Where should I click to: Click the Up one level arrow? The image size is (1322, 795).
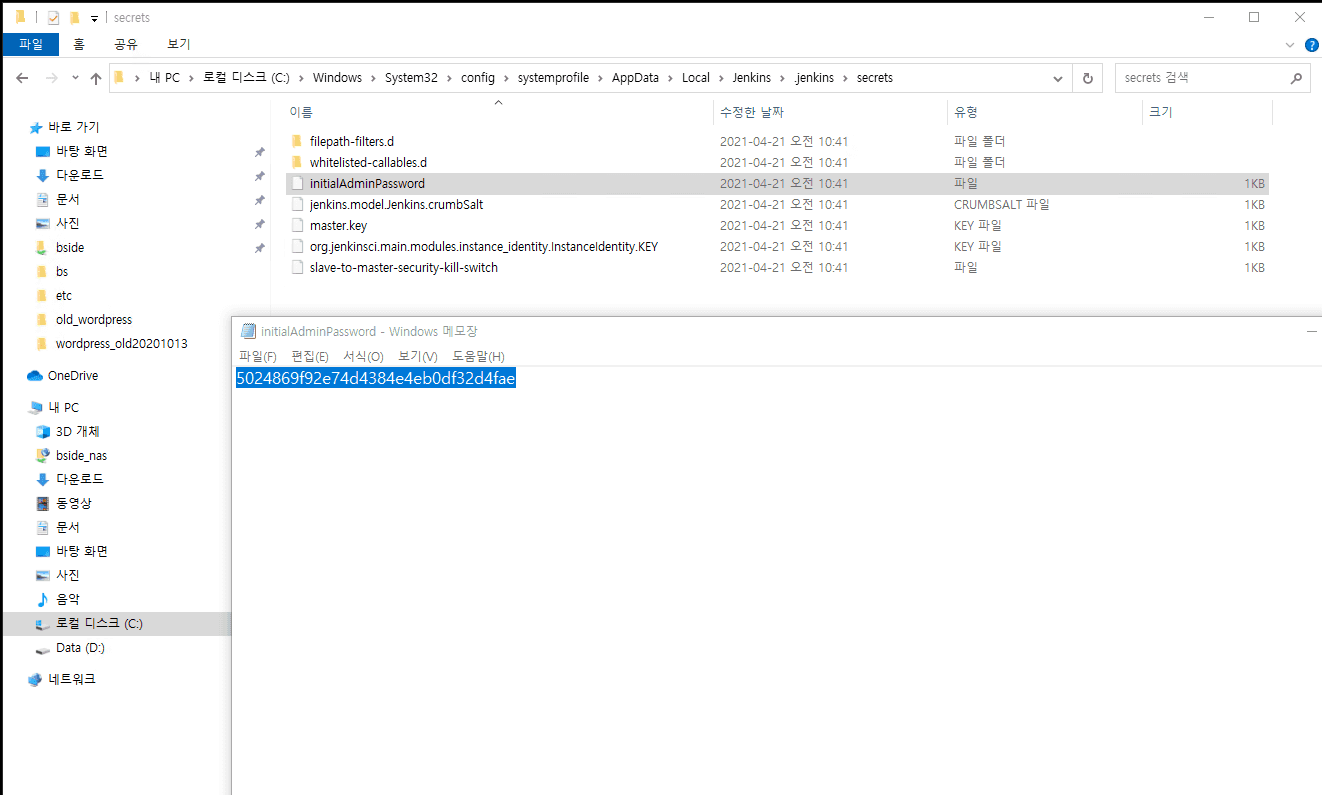coord(96,78)
